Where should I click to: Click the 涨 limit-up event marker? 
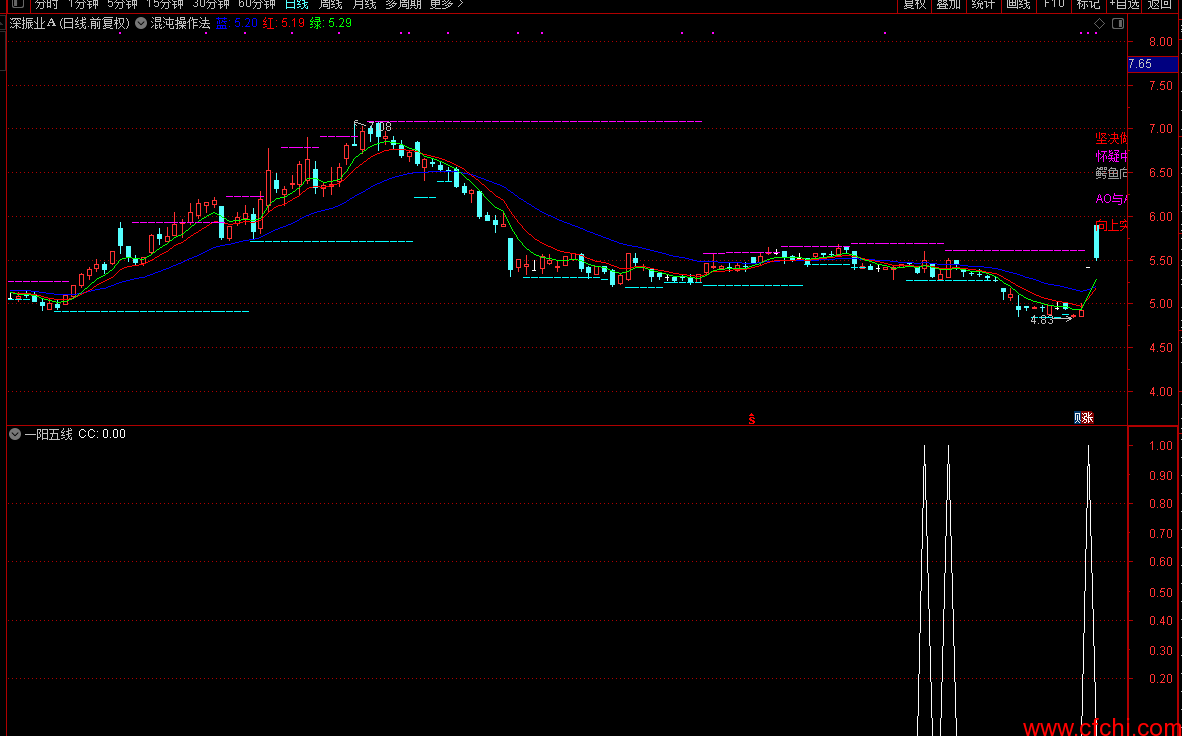[x=1089, y=418]
